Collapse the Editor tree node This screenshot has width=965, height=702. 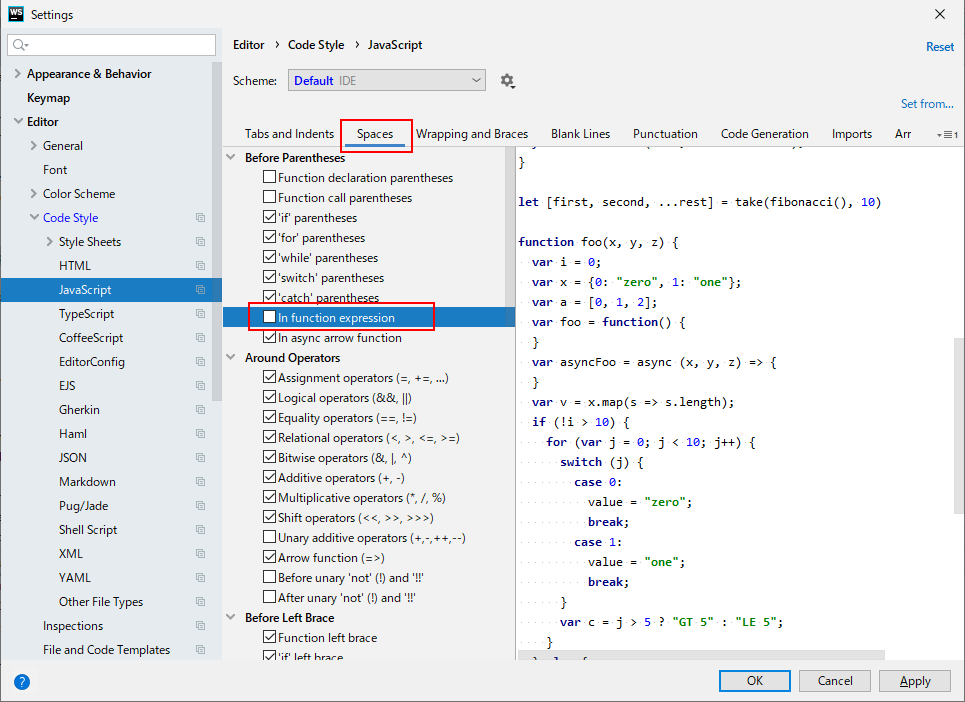click(x=18, y=121)
